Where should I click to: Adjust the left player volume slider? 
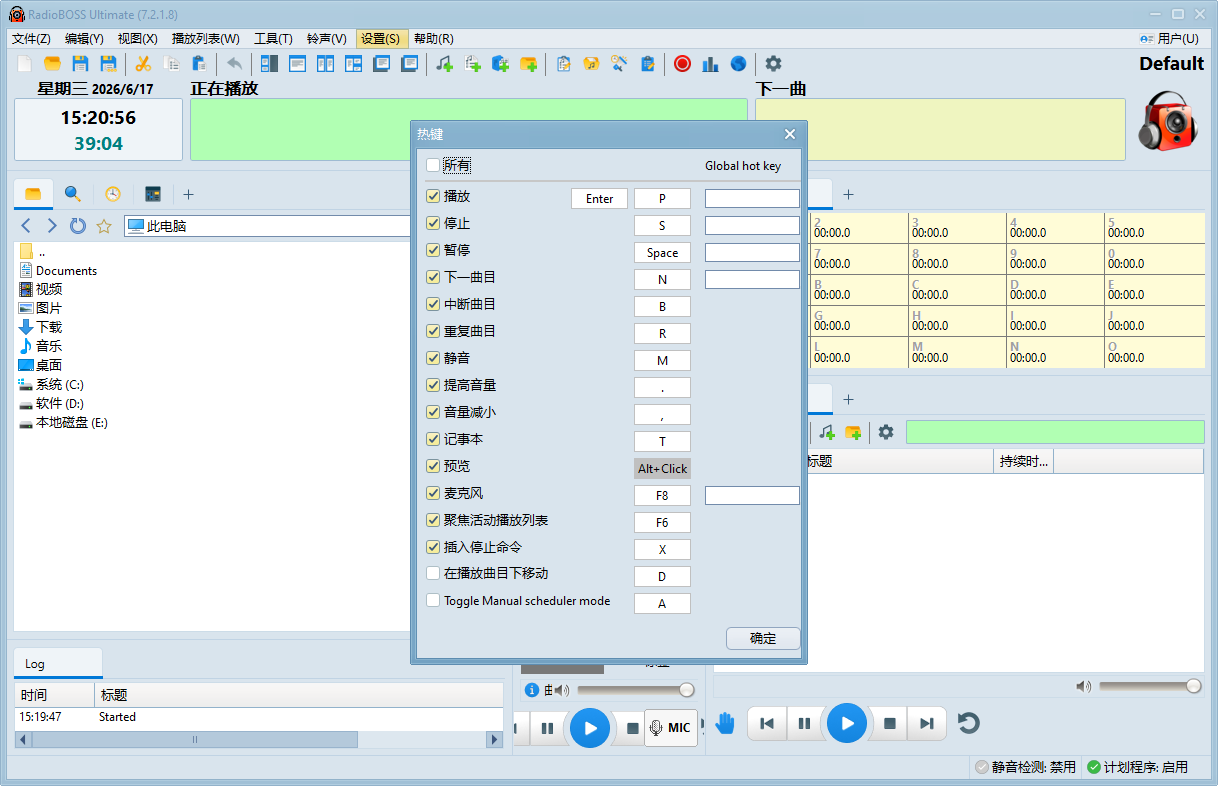click(636, 690)
